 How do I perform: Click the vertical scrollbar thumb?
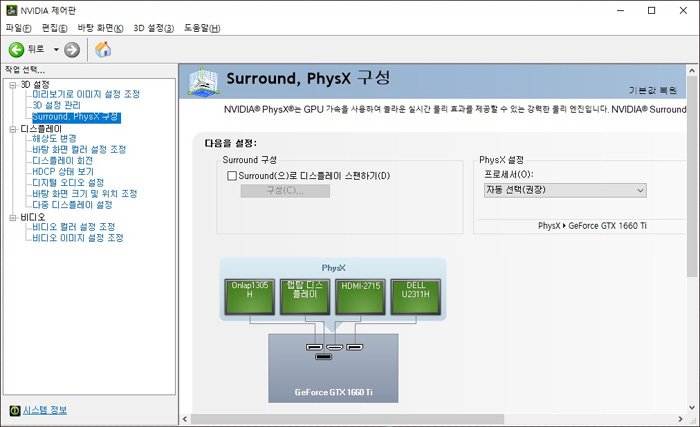point(692,176)
